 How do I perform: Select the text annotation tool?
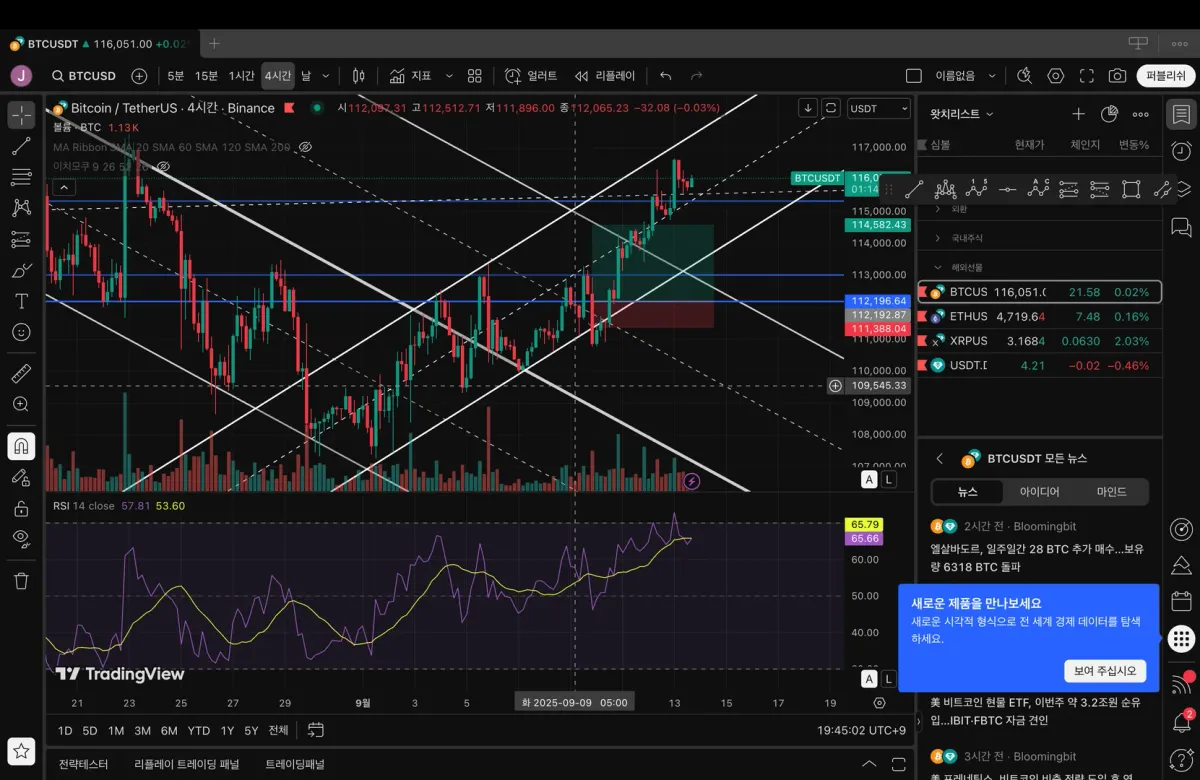pos(20,301)
